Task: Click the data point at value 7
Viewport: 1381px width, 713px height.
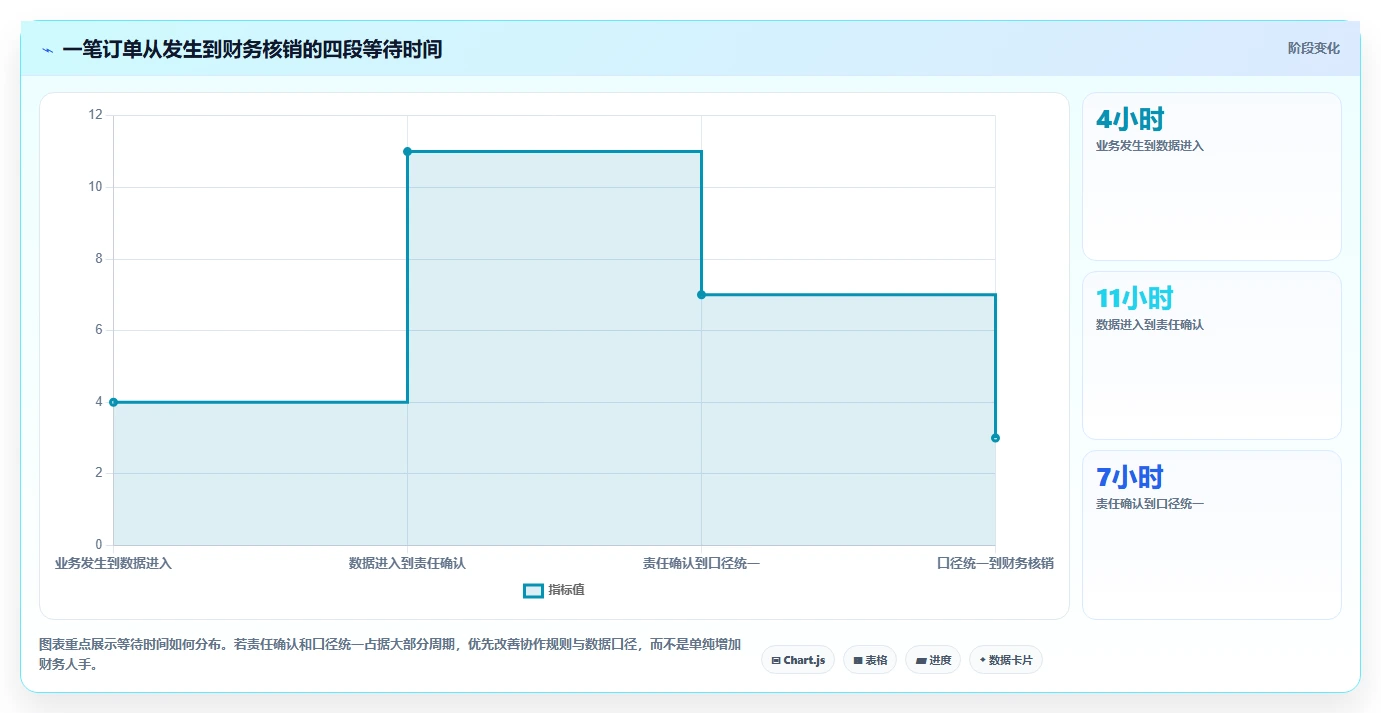Action: point(701,294)
